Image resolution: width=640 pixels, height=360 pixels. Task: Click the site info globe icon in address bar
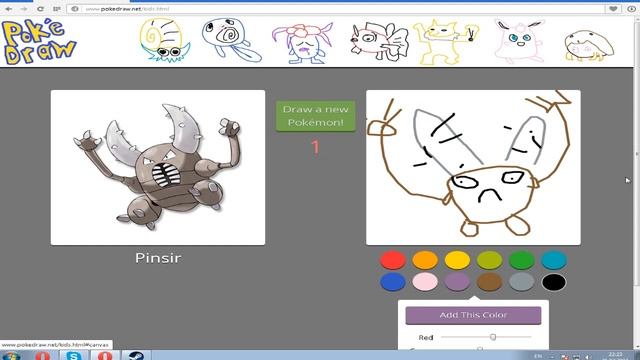(x=75, y=9)
